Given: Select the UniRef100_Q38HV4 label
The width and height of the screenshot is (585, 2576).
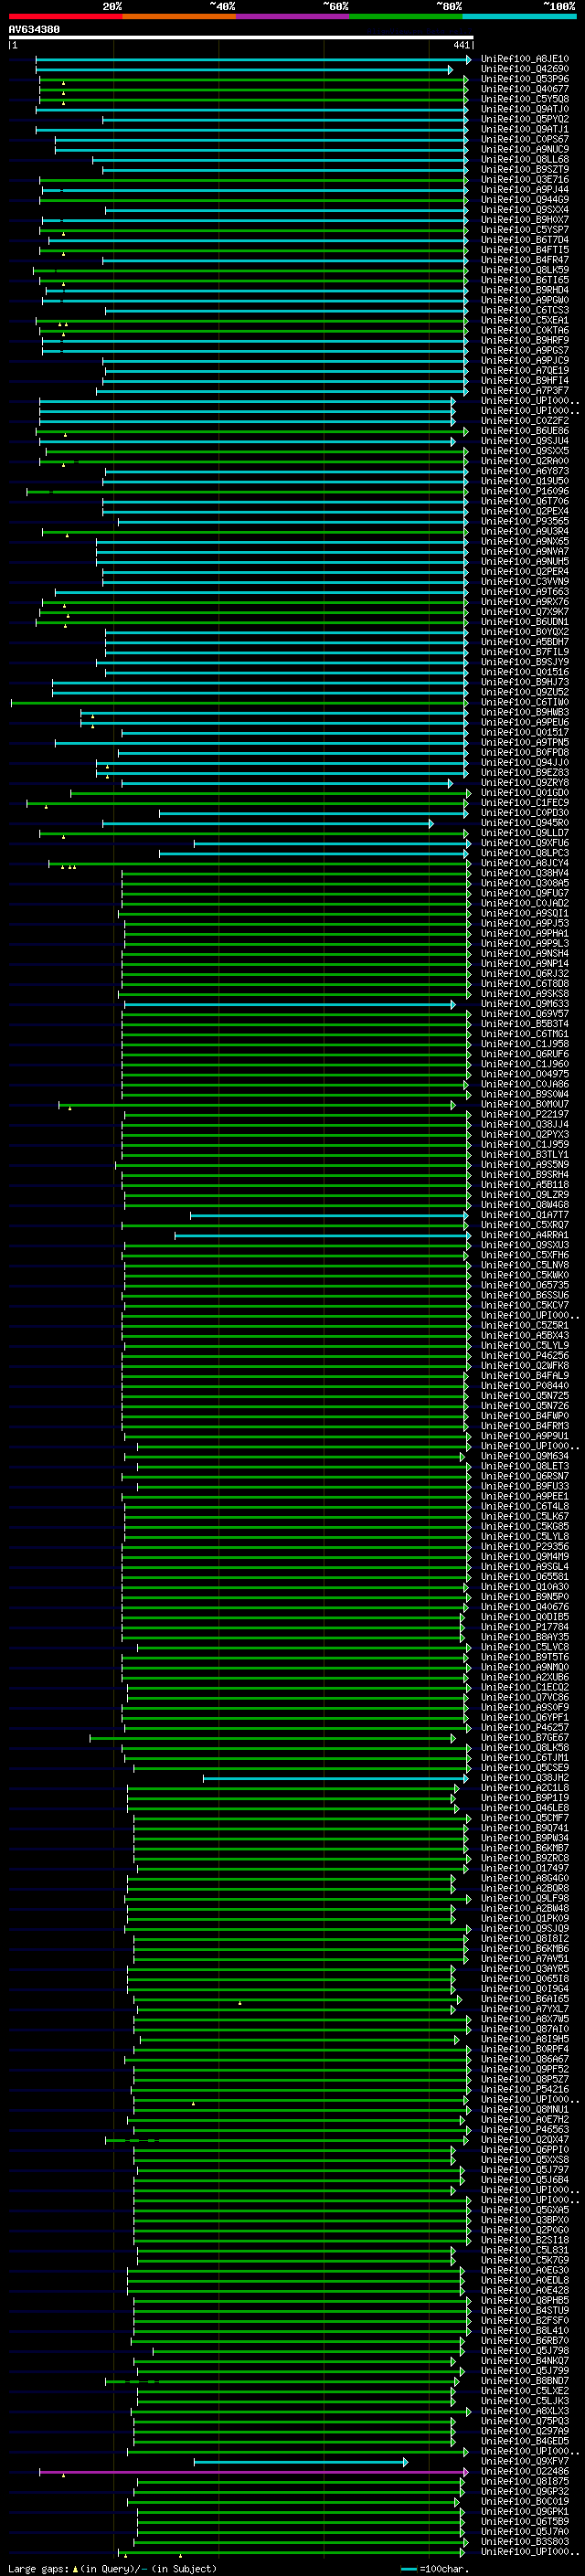Looking at the screenshot, I should tap(525, 872).
